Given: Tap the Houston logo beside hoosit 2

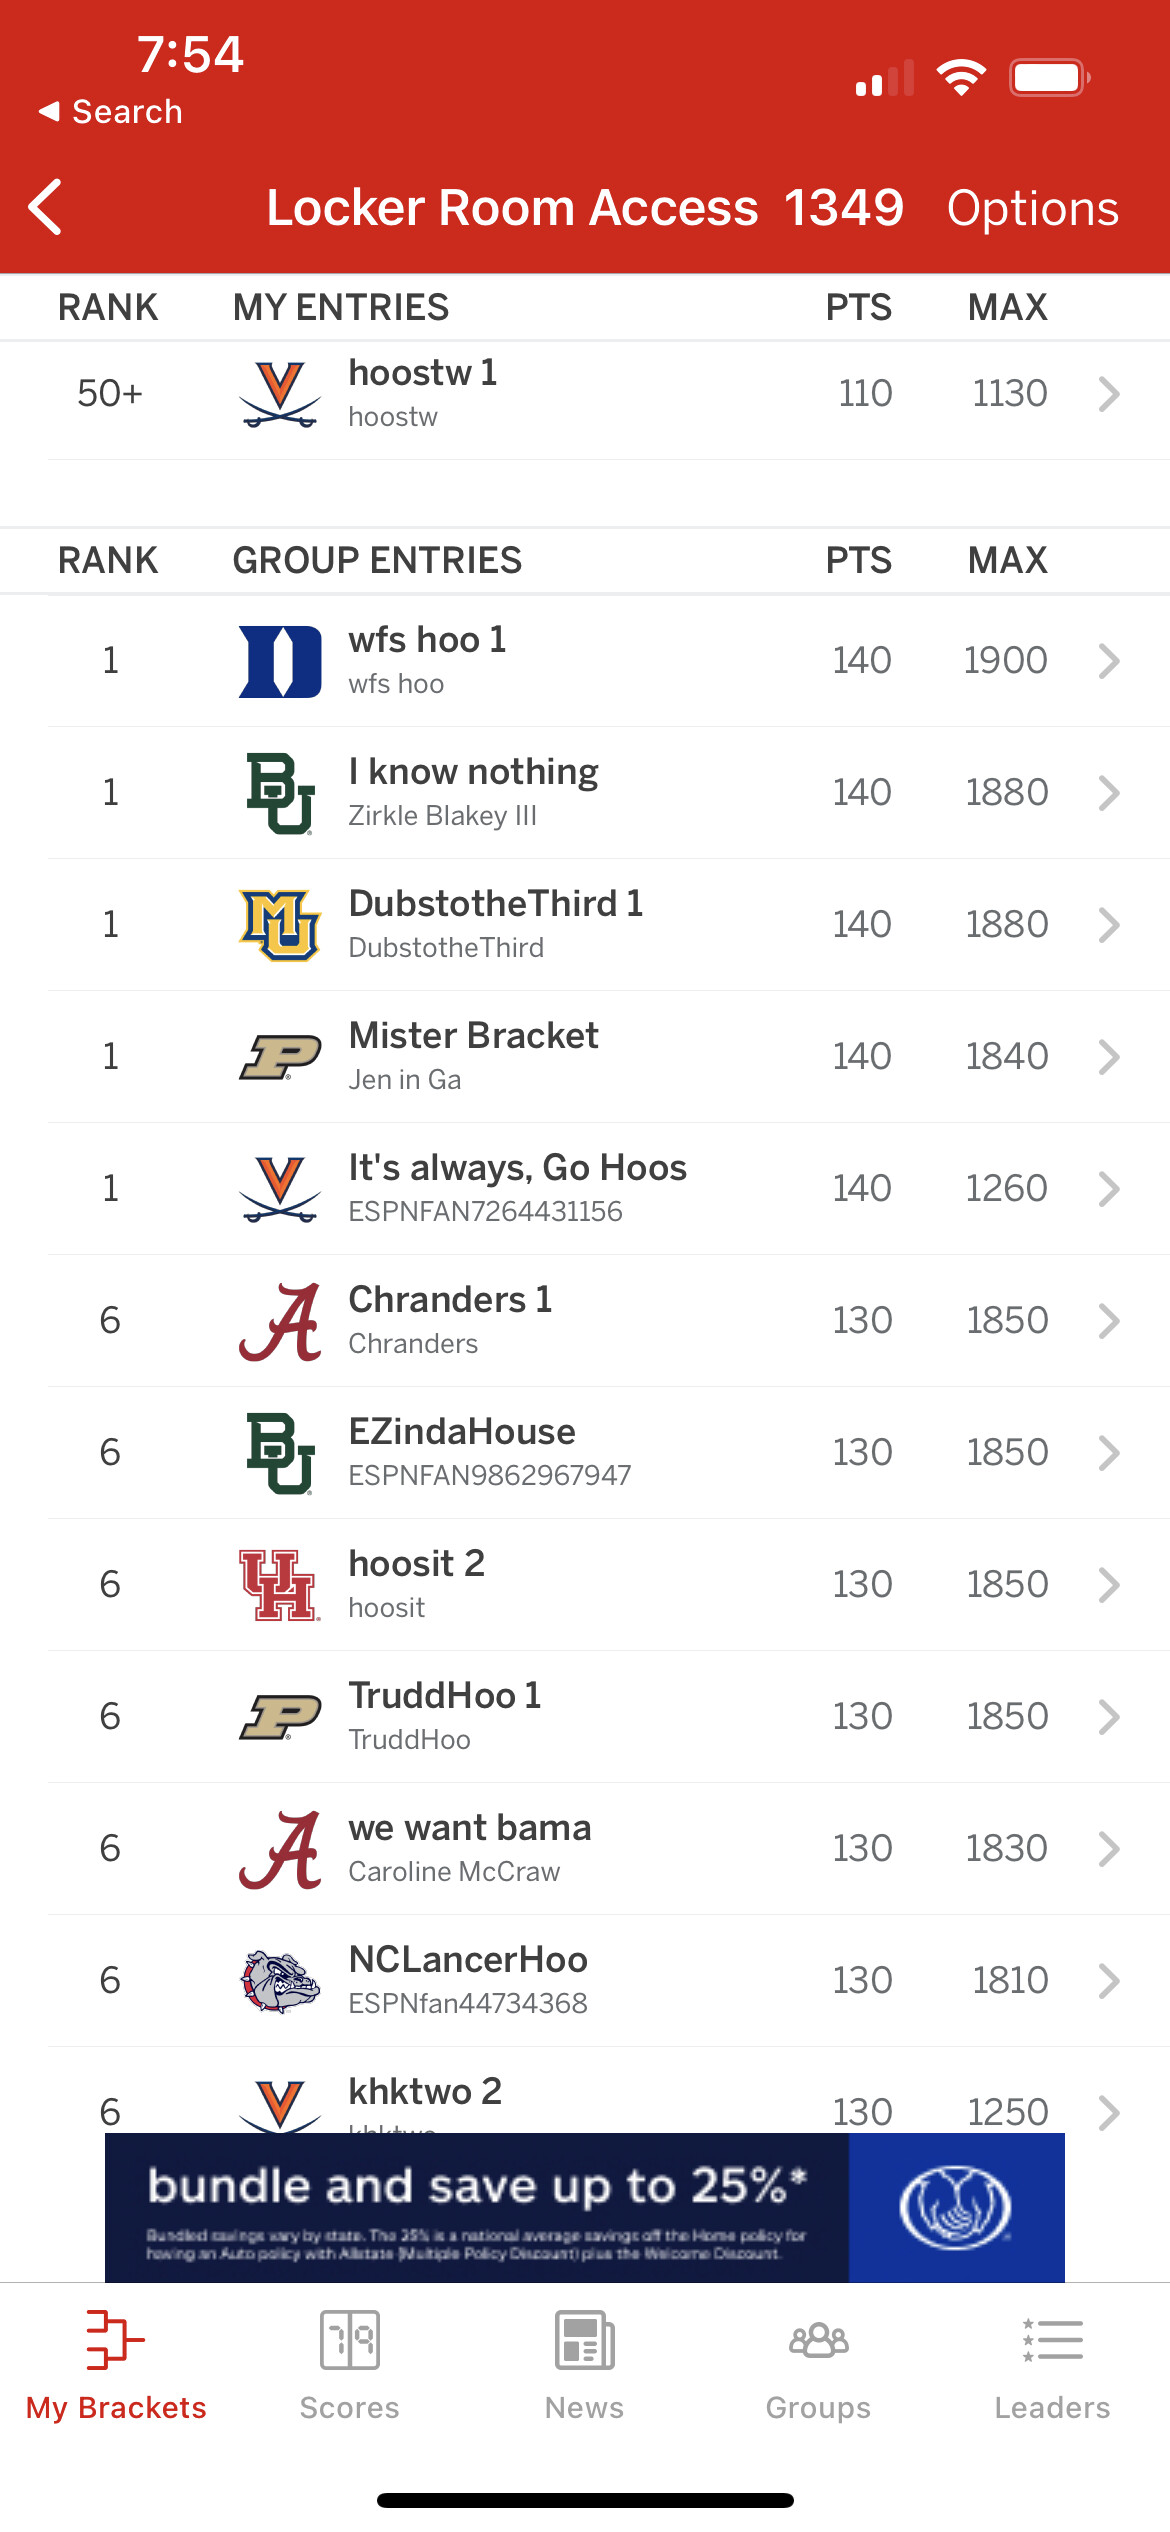Looking at the screenshot, I should [280, 1585].
